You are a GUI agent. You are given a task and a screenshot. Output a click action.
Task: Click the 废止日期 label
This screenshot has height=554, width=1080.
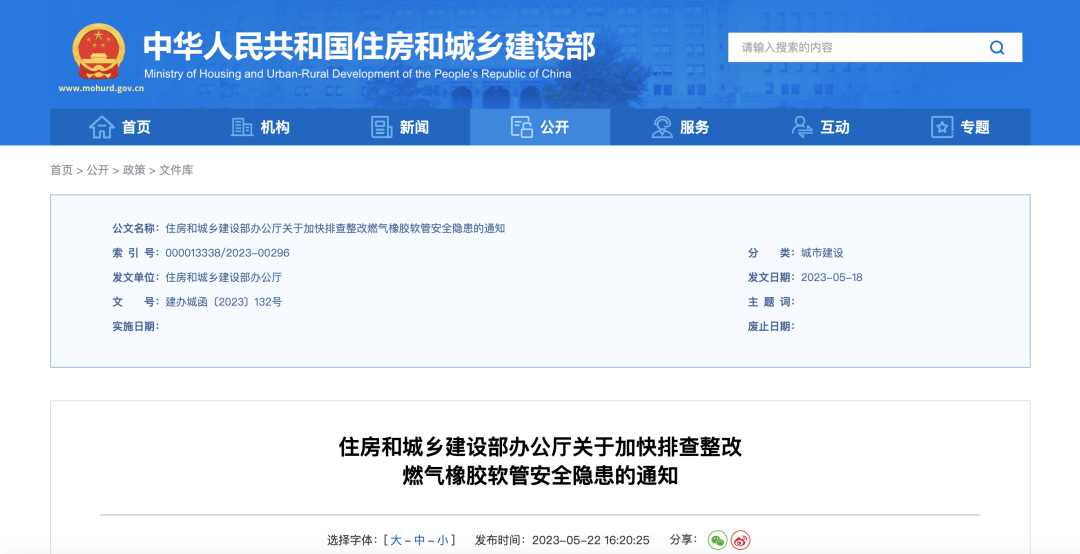771,327
